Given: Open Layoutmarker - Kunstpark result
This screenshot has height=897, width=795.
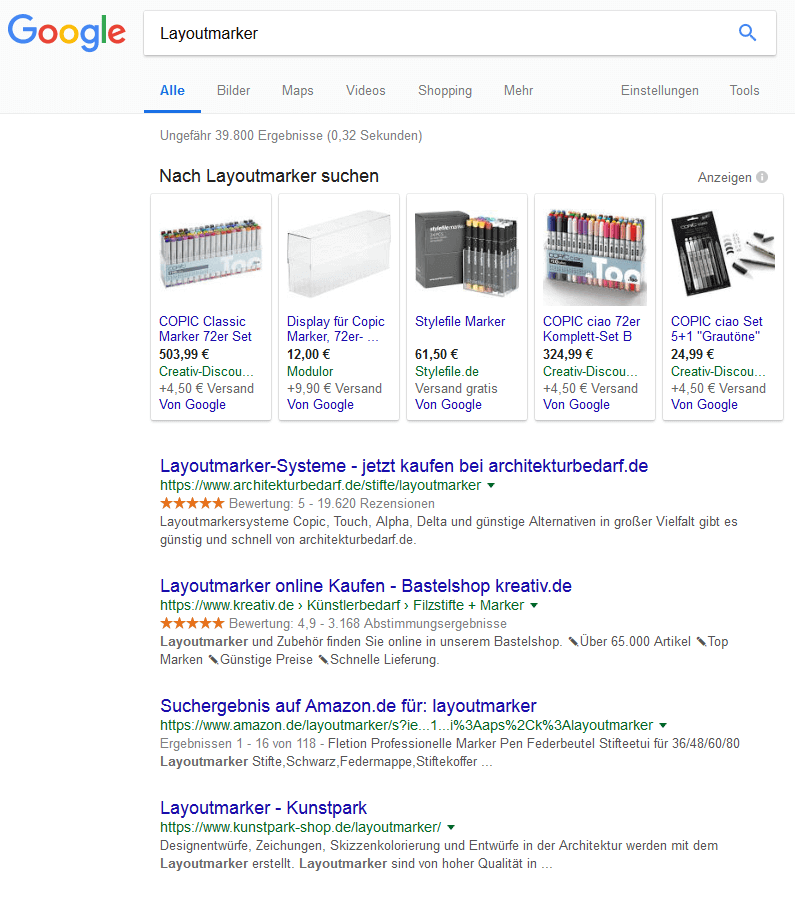Looking at the screenshot, I should coord(263,808).
